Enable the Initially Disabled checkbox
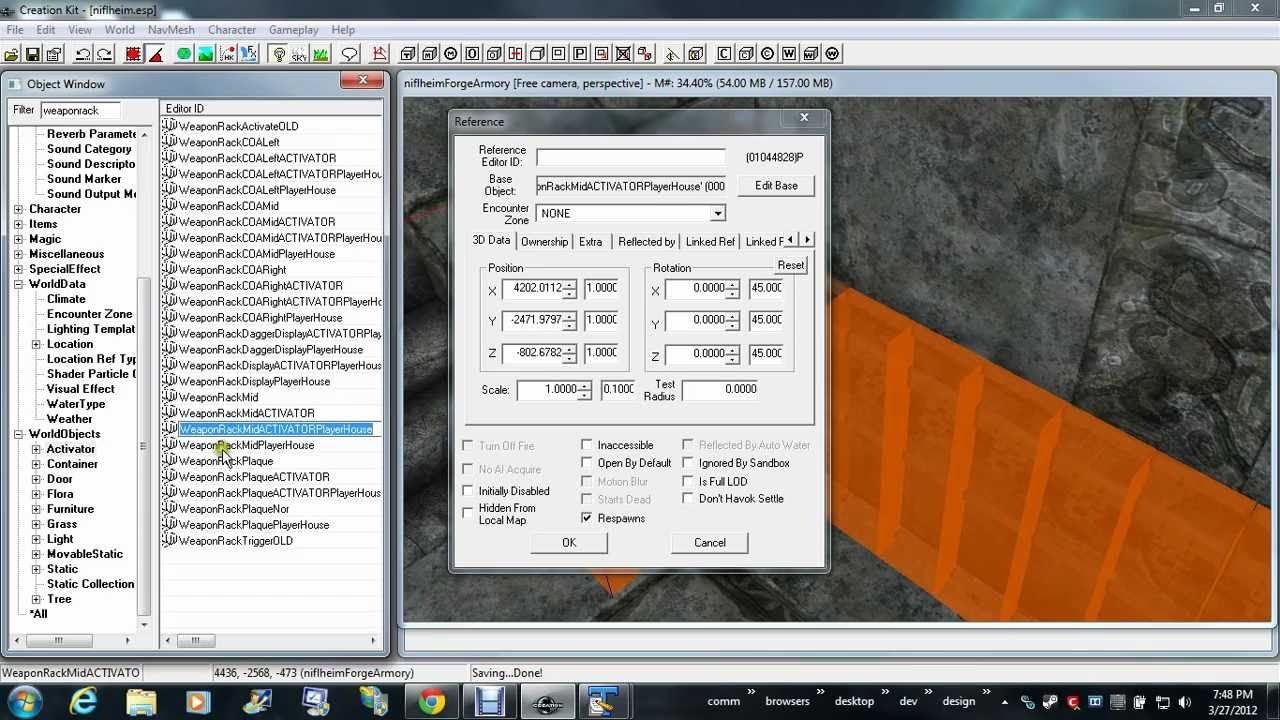The image size is (1280, 720). (468, 491)
